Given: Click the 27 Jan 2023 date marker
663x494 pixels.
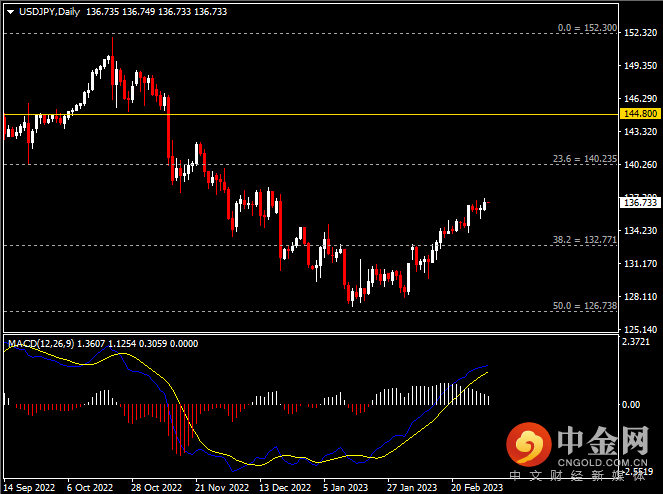Looking at the screenshot, I should coord(412,487).
